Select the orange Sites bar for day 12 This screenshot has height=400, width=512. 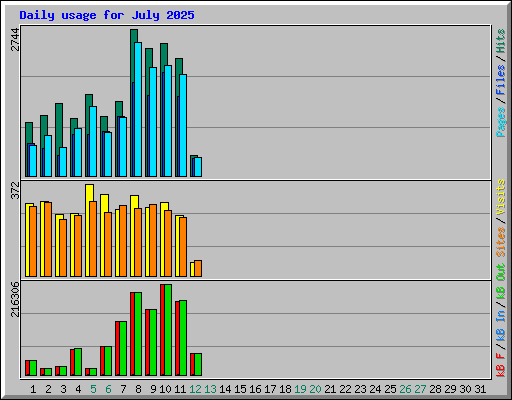pyautogui.click(x=198, y=269)
